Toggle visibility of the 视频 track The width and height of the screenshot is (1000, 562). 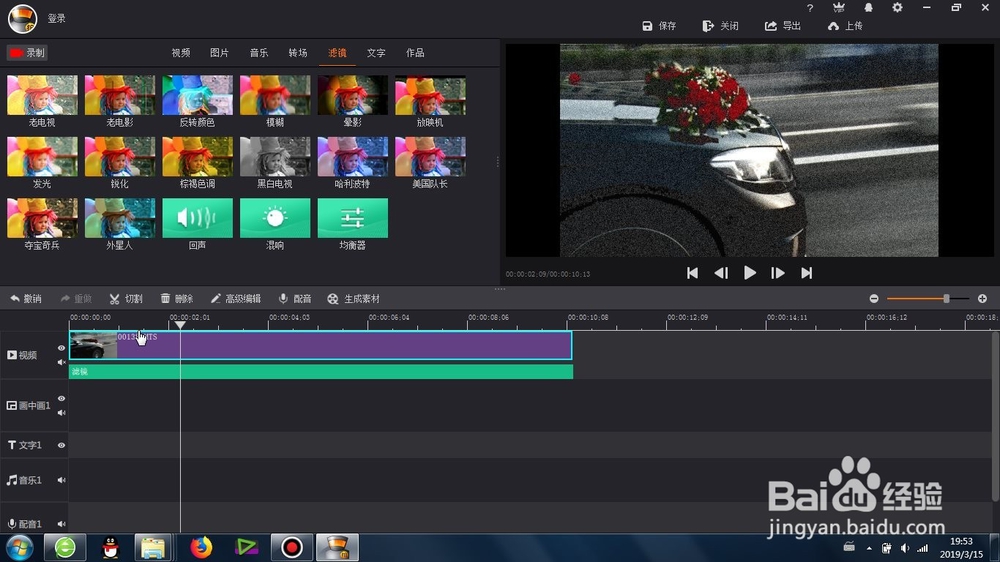point(61,348)
